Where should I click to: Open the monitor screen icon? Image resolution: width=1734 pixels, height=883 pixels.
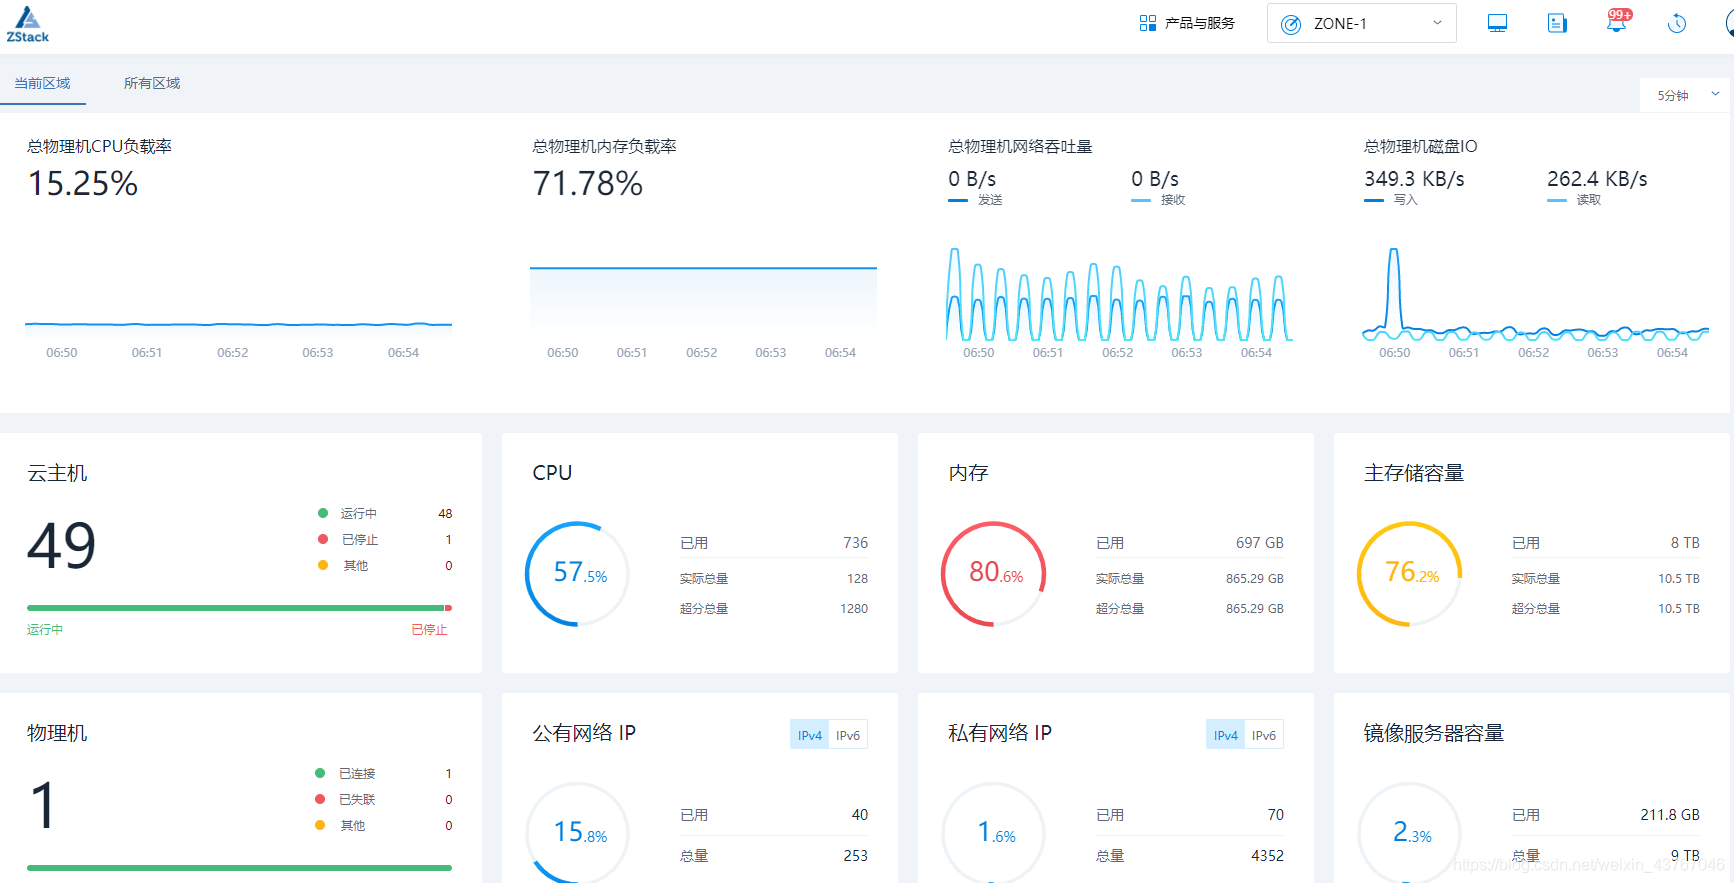coord(1497,23)
